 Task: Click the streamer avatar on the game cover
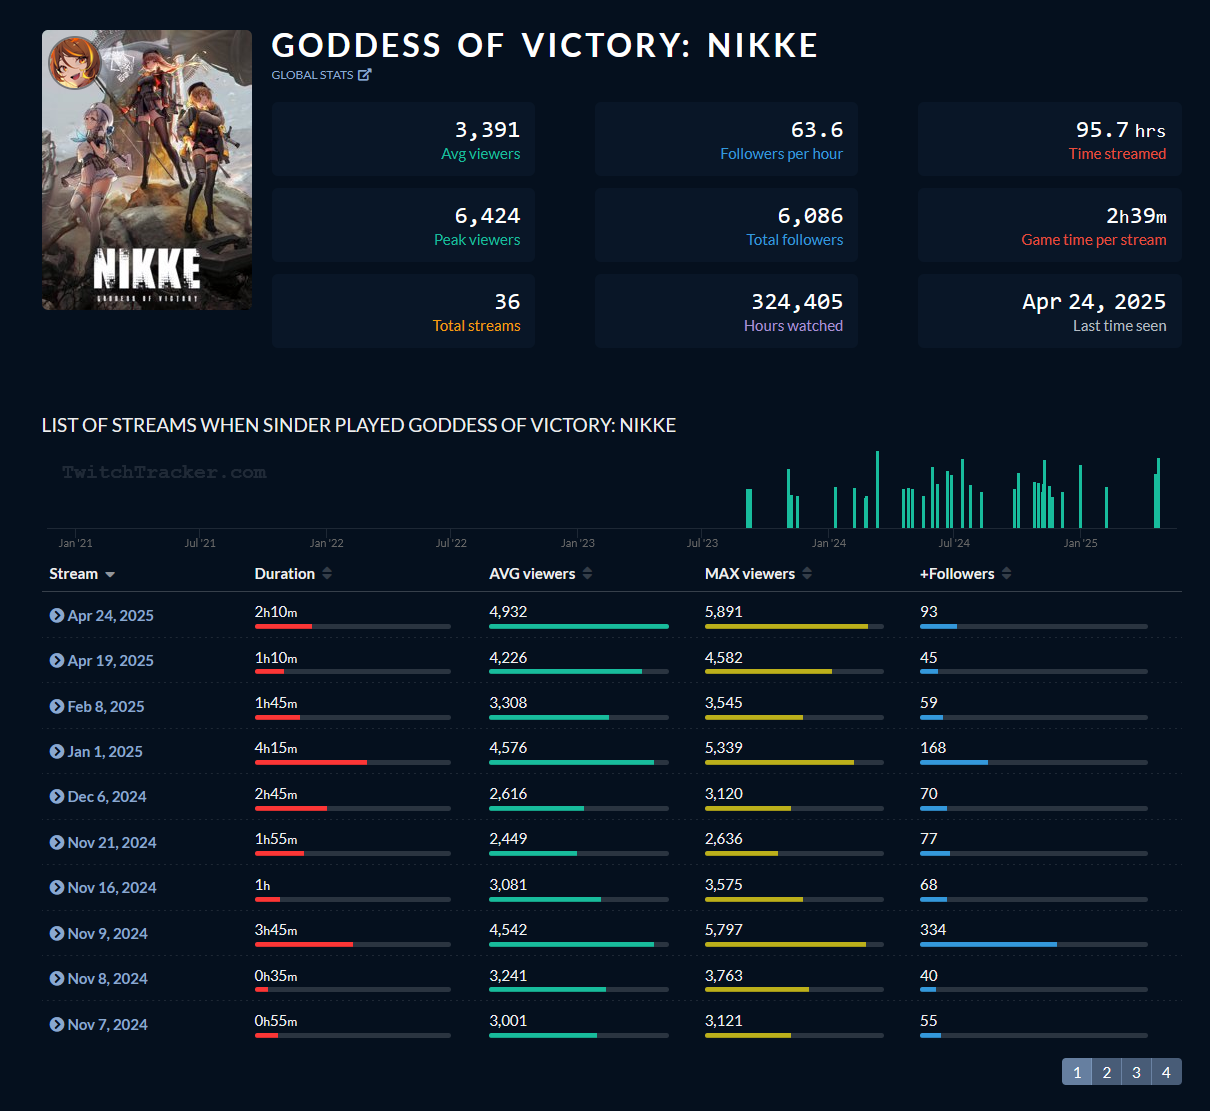pos(74,62)
